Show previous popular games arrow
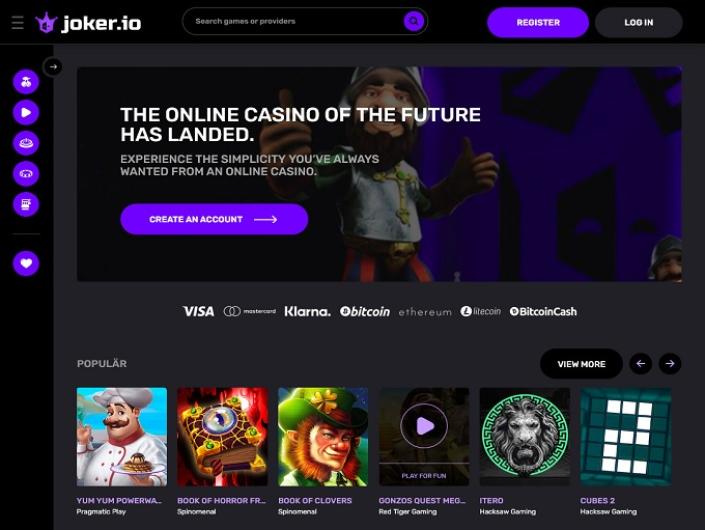This screenshot has height=530, width=705. click(x=641, y=364)
